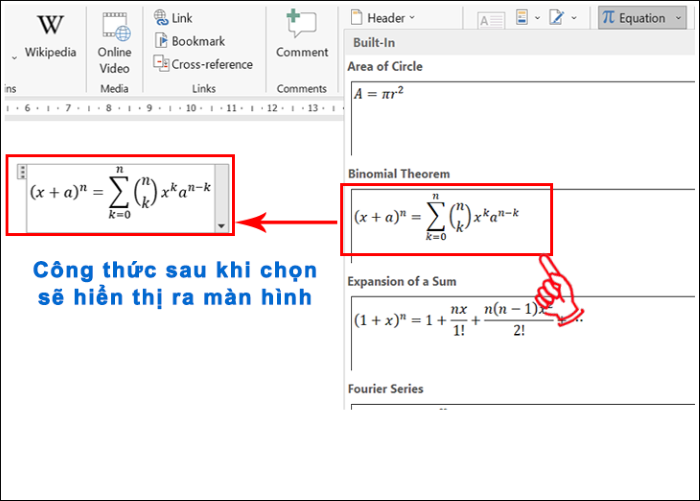Choose the Binomial Theorem equation
The height and width of the screenshot is (501, 700).
[x=448, y=219]
